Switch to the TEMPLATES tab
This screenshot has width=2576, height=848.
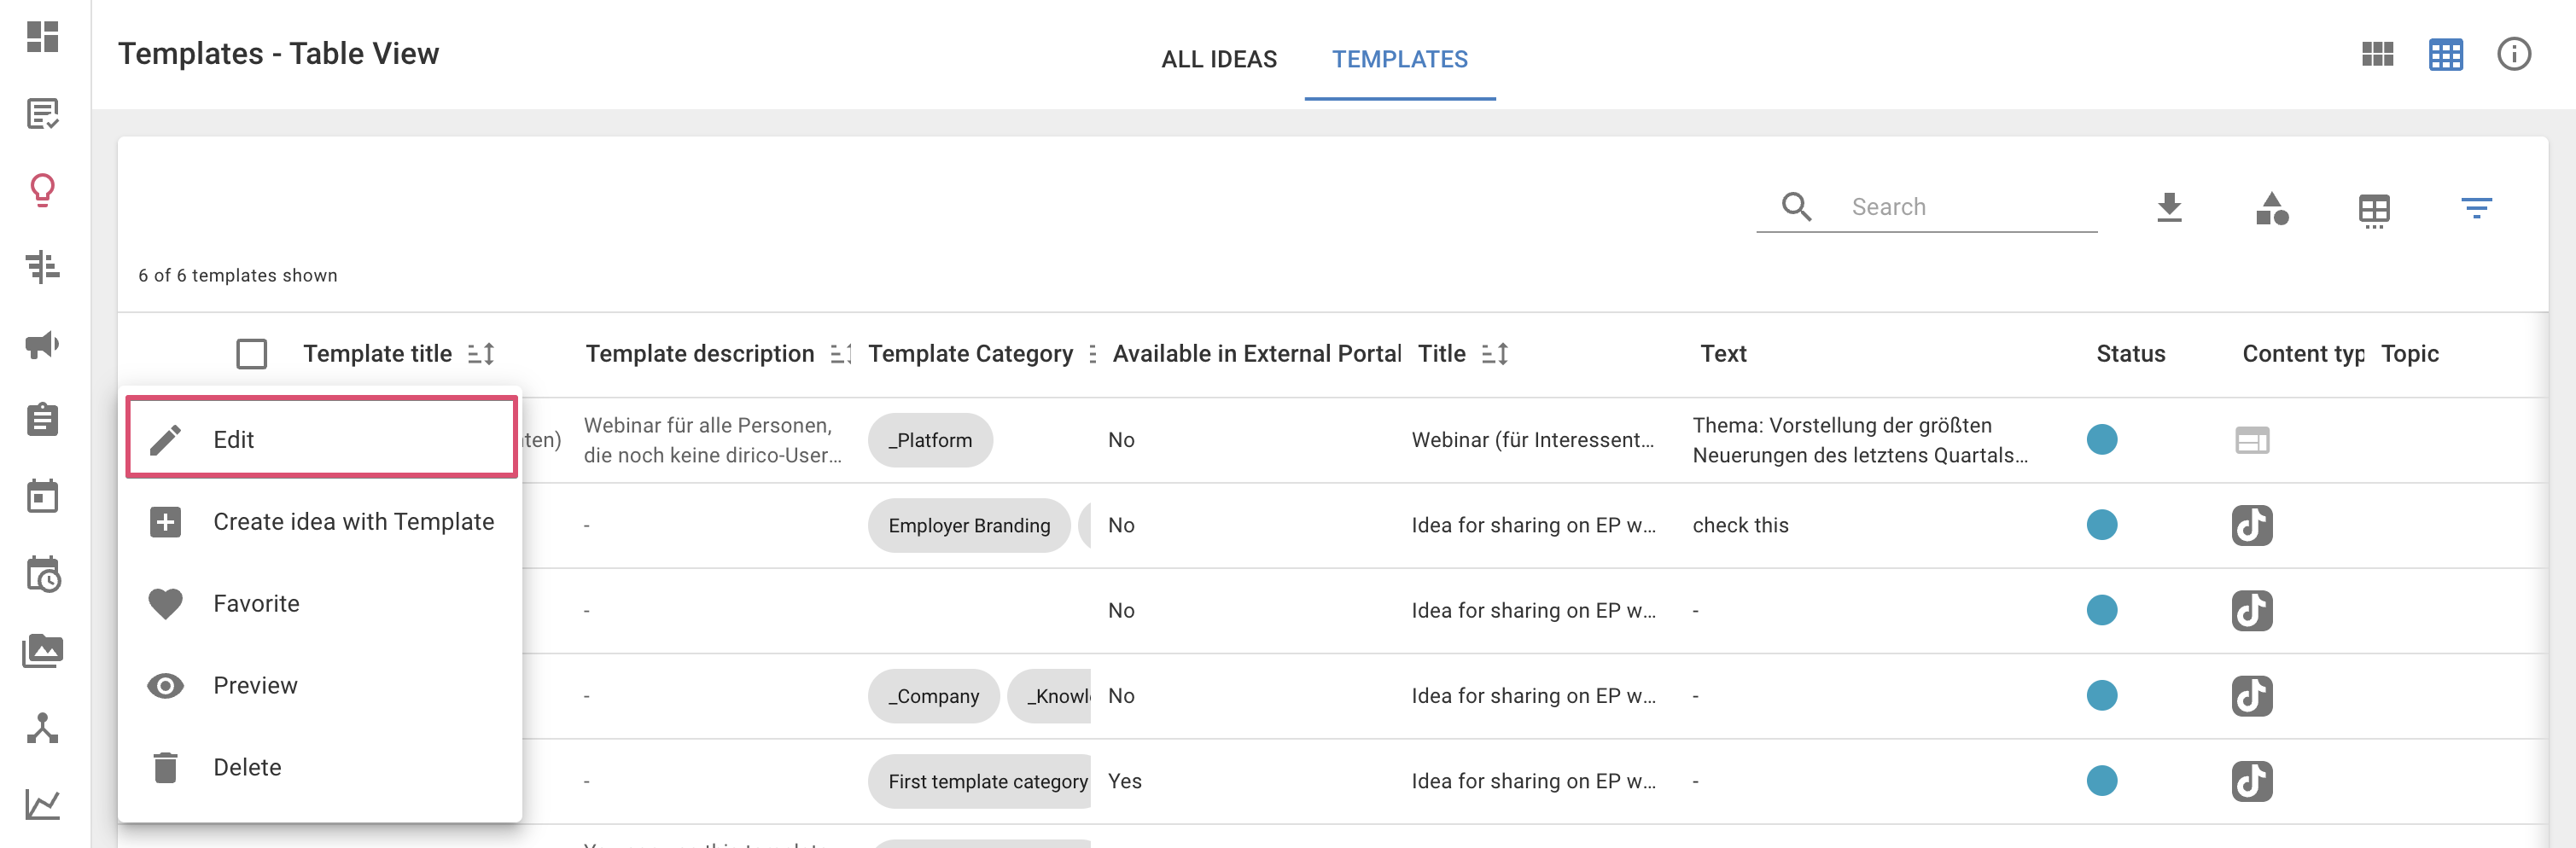click(x=1399, y=59)
